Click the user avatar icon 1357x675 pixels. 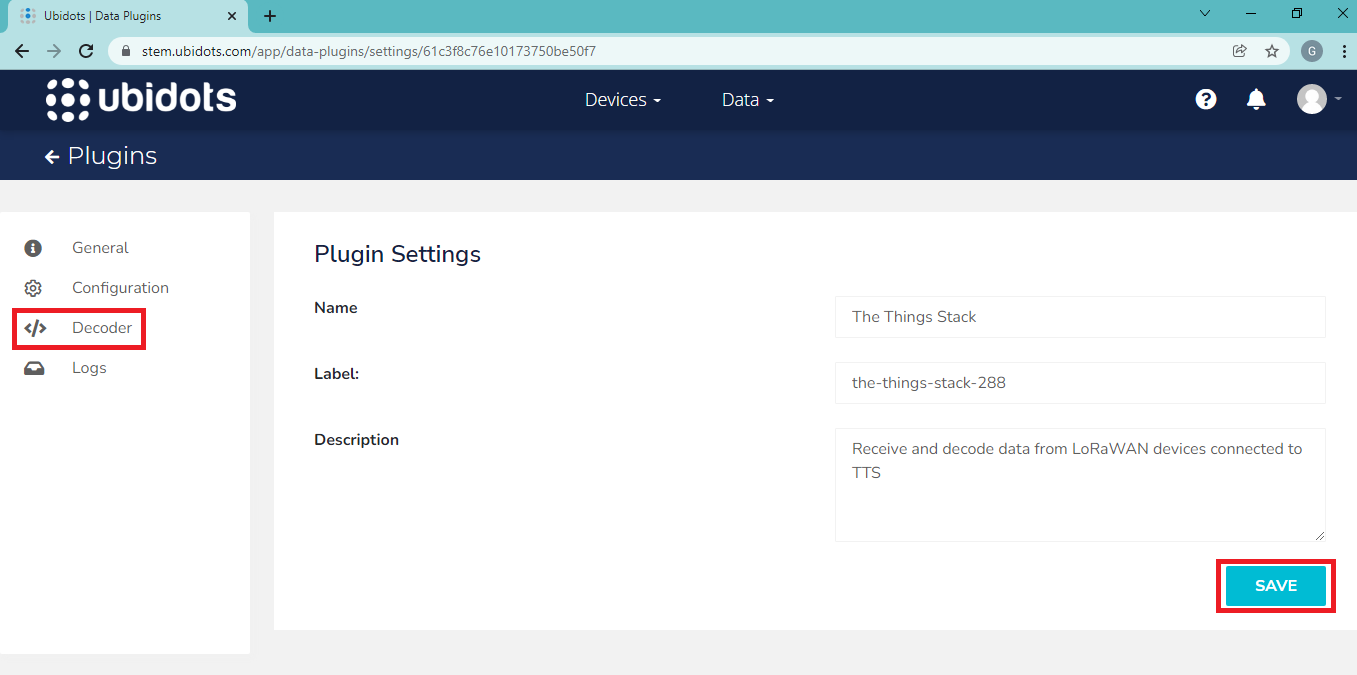(x=1311, y=99)
